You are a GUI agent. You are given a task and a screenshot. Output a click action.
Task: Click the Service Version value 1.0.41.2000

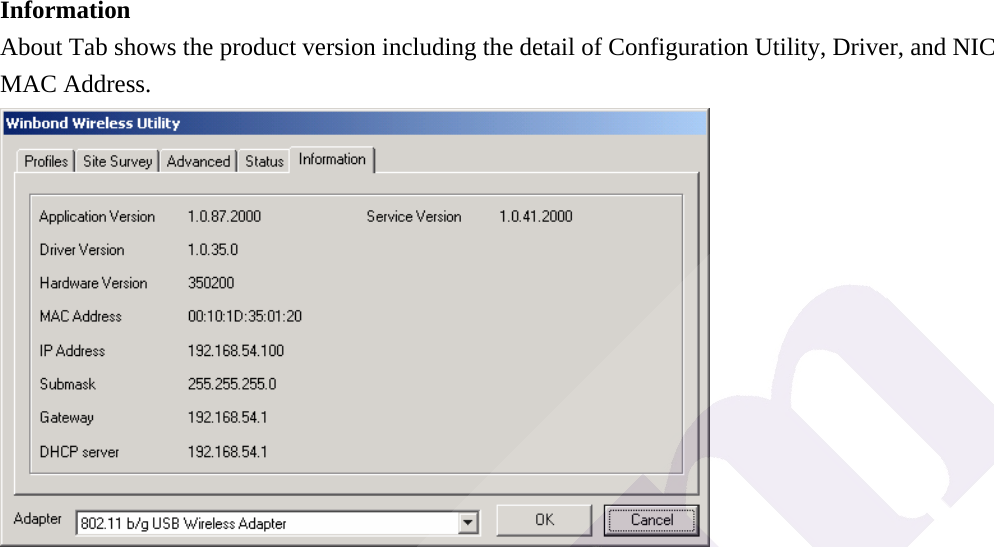(x=536, y=216)
